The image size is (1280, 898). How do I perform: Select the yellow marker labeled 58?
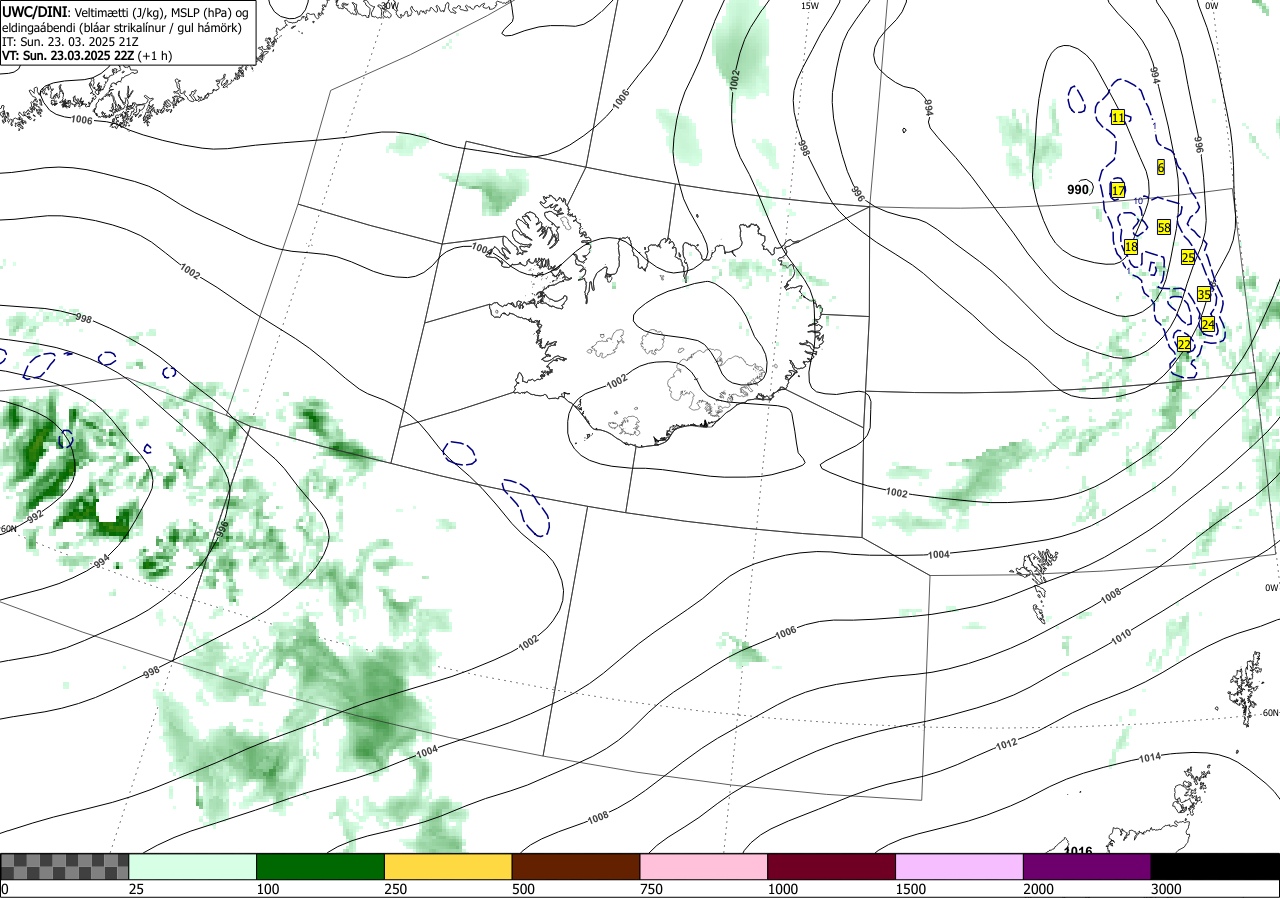pyautogui.click(x=1164, y=227)
